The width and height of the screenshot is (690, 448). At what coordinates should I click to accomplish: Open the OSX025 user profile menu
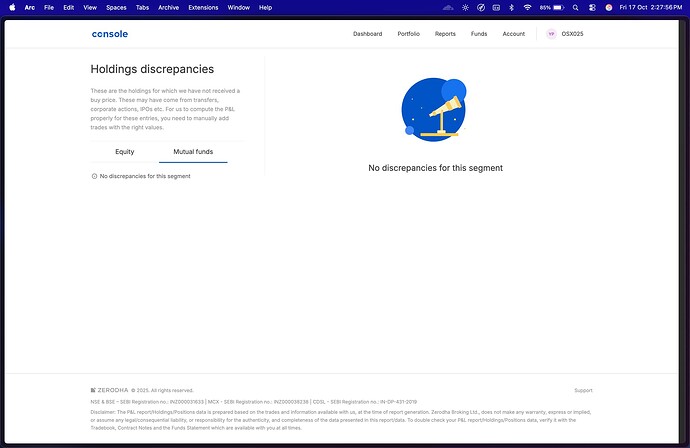pyautogui.click(x=572, y=34)
